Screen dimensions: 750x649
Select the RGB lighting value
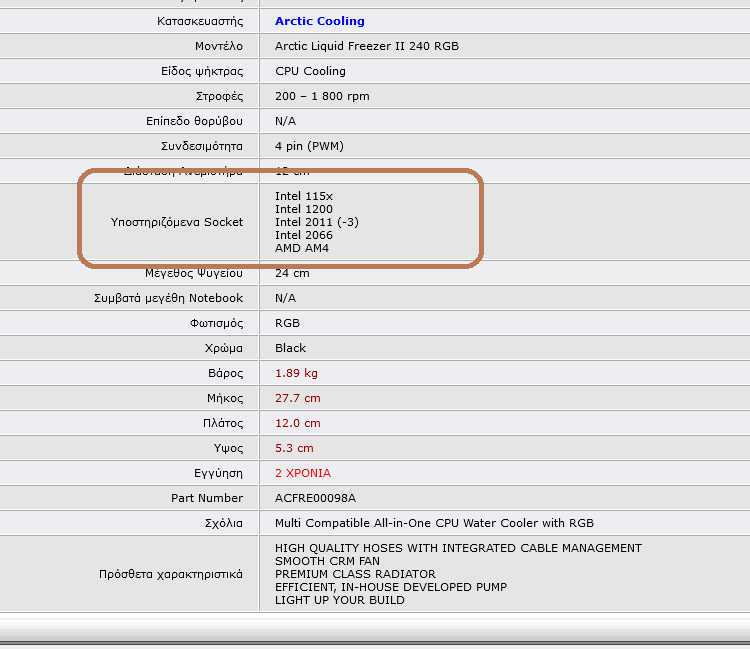pos(287,323)
